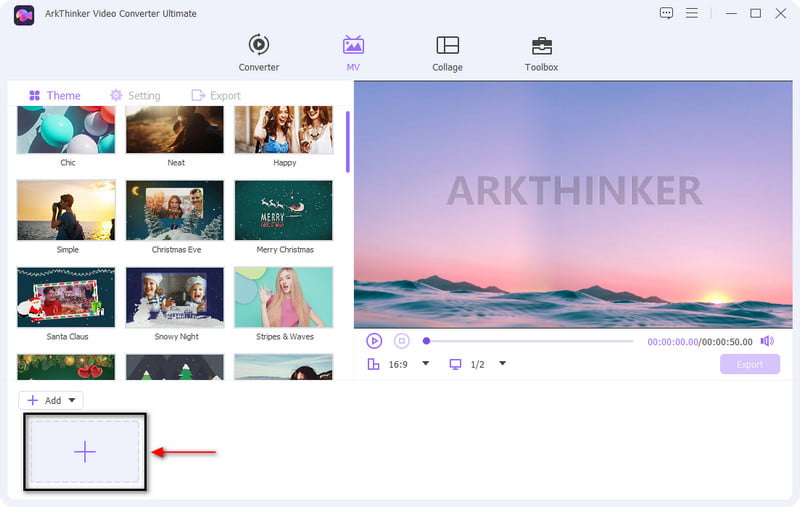
Task: Click the video preview area
Action: (x=573, y=205)
